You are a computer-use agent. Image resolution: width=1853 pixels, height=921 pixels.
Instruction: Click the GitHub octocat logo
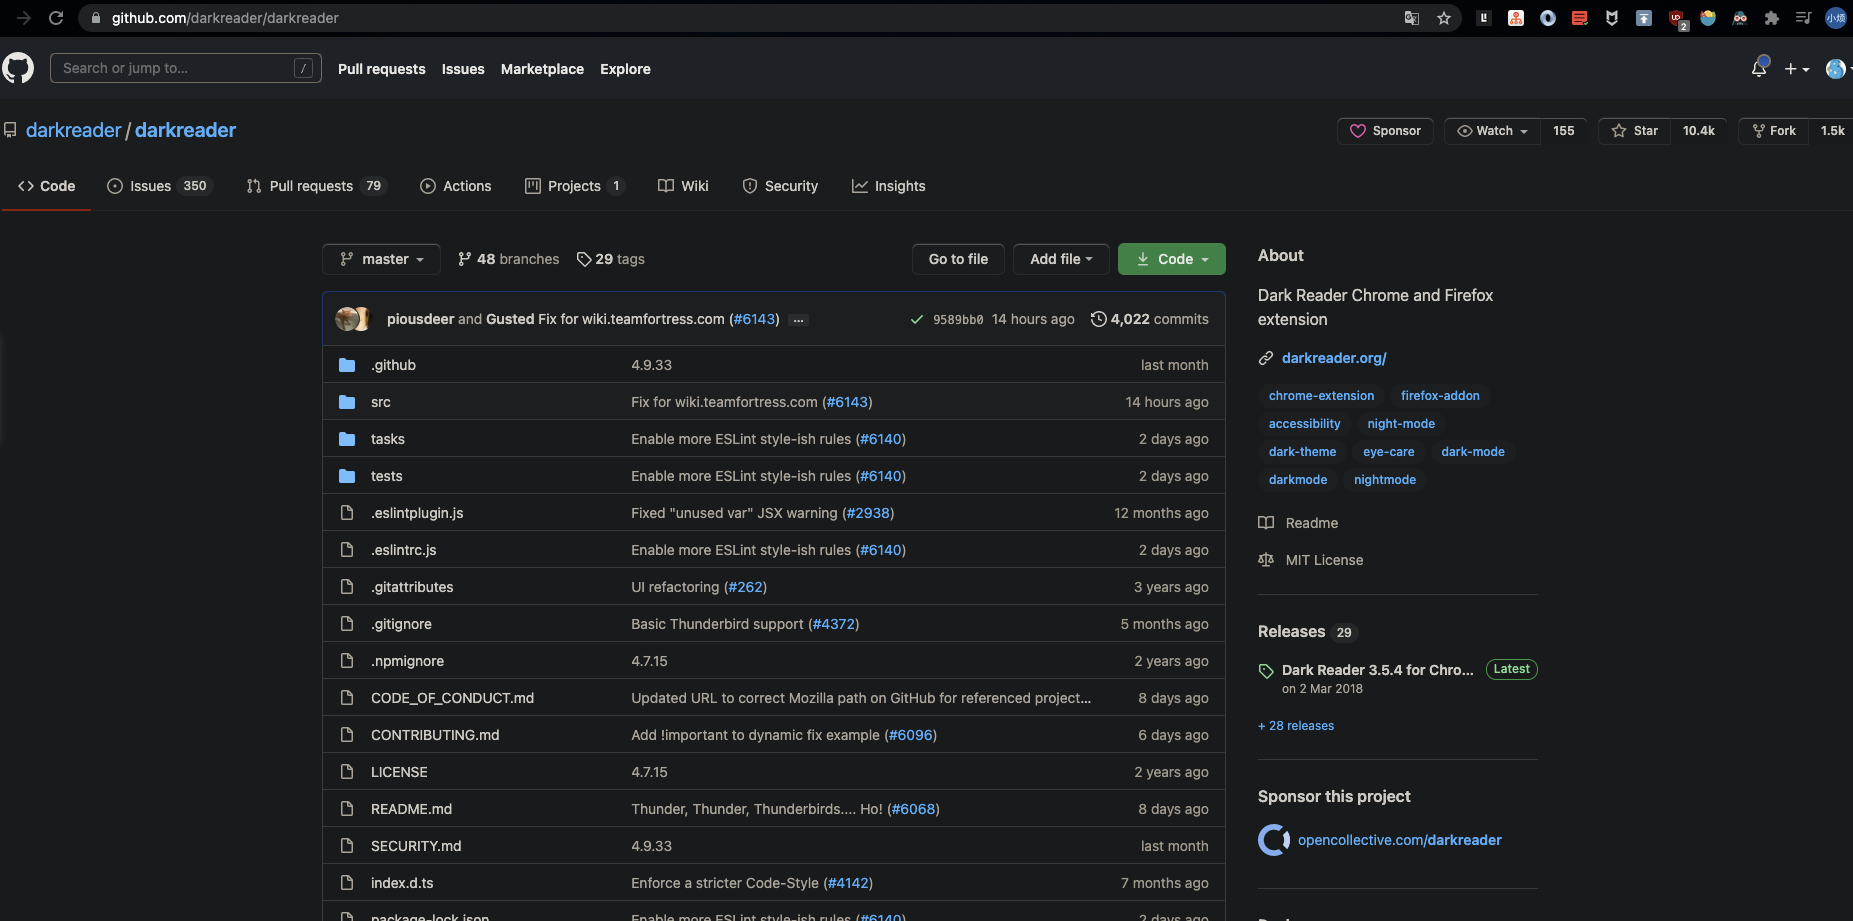pos(18,68)
